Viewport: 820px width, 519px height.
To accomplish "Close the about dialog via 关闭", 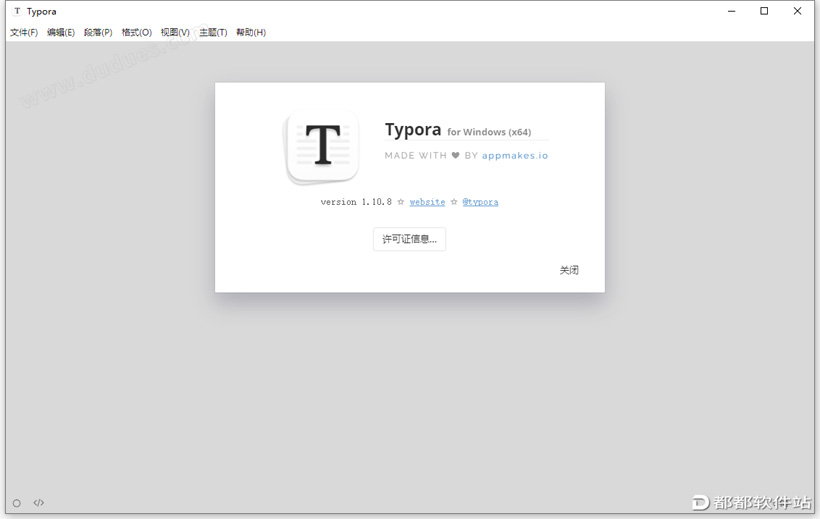I will pos(569,270).
